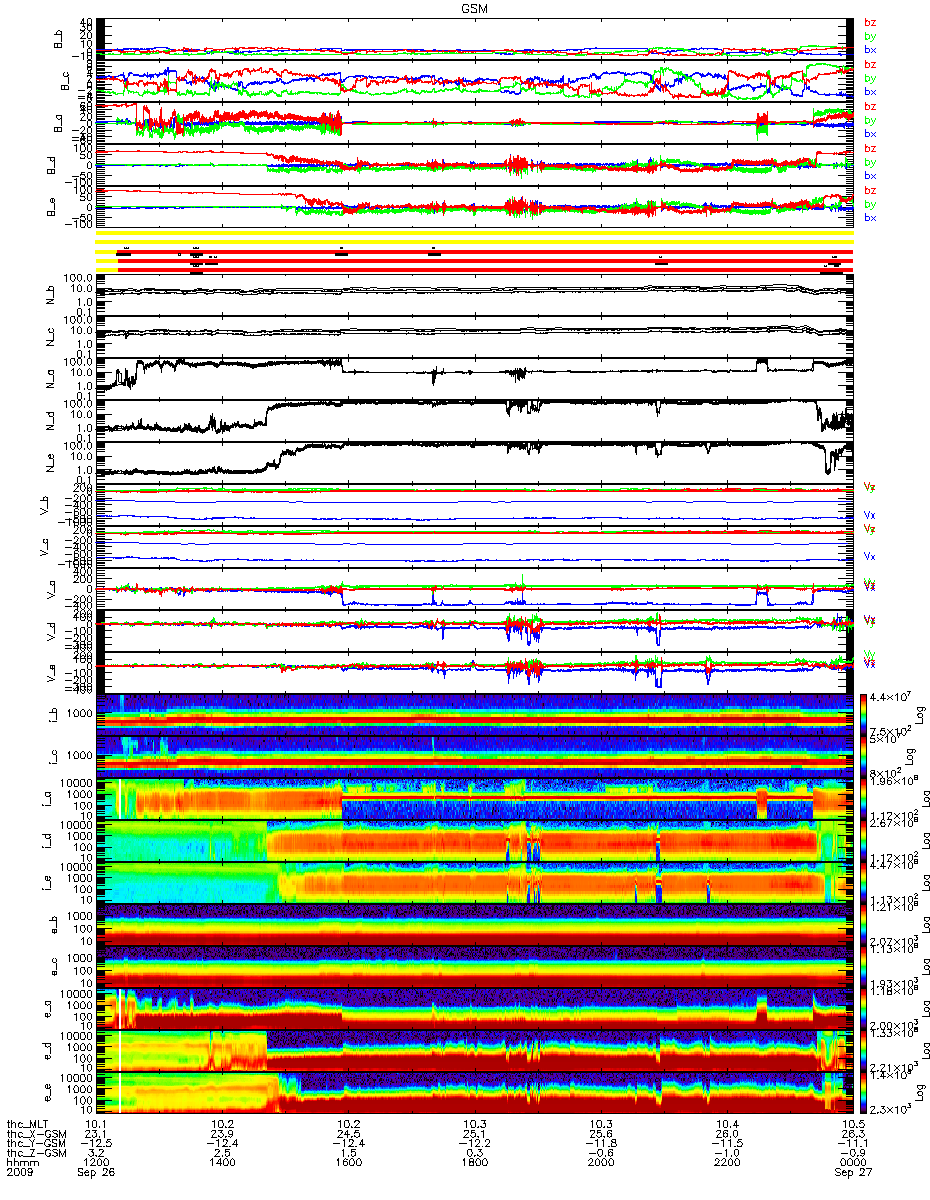The height and width of the screenshot is (1200, 930).
Task: Click the Vx legend of V_b panel
Action: pyautogui.click(x=870, y=514)
